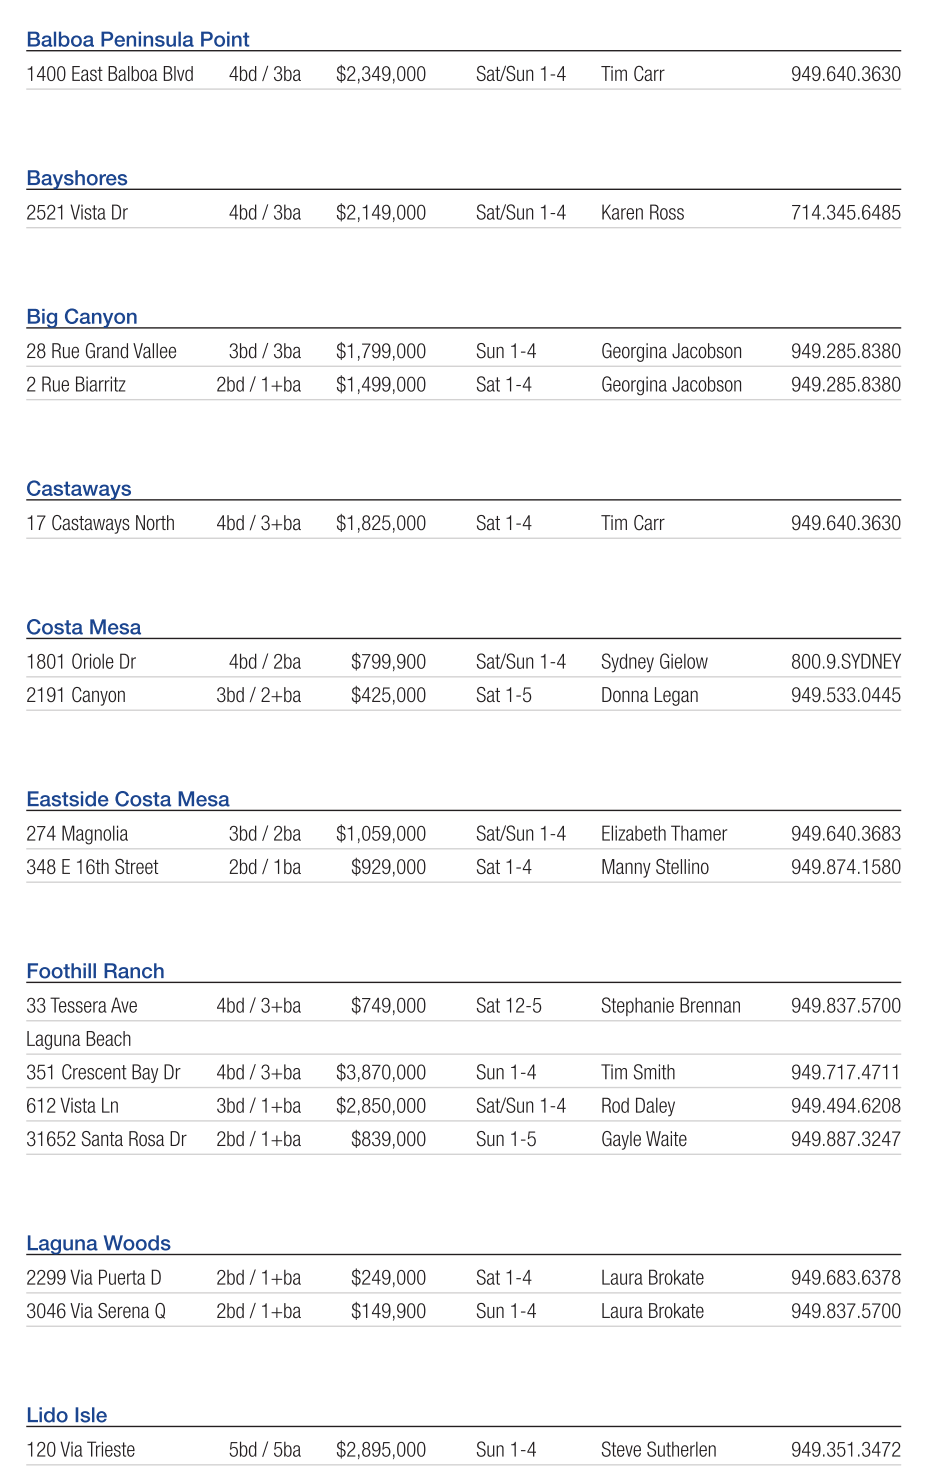Click the $1,499,000 price for 2 Rue Biarritz
The width and height of the screenshot is (933, 1482).
coord(381,385)
